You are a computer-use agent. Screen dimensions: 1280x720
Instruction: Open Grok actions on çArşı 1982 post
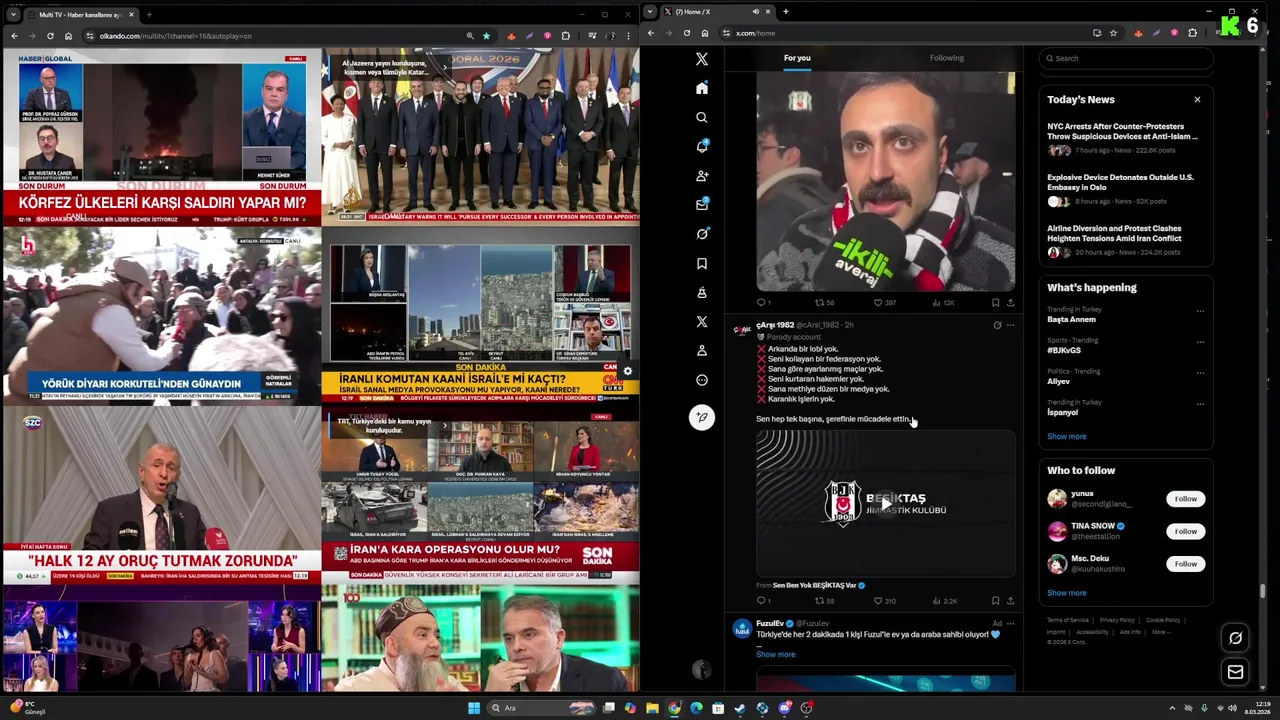997,325
